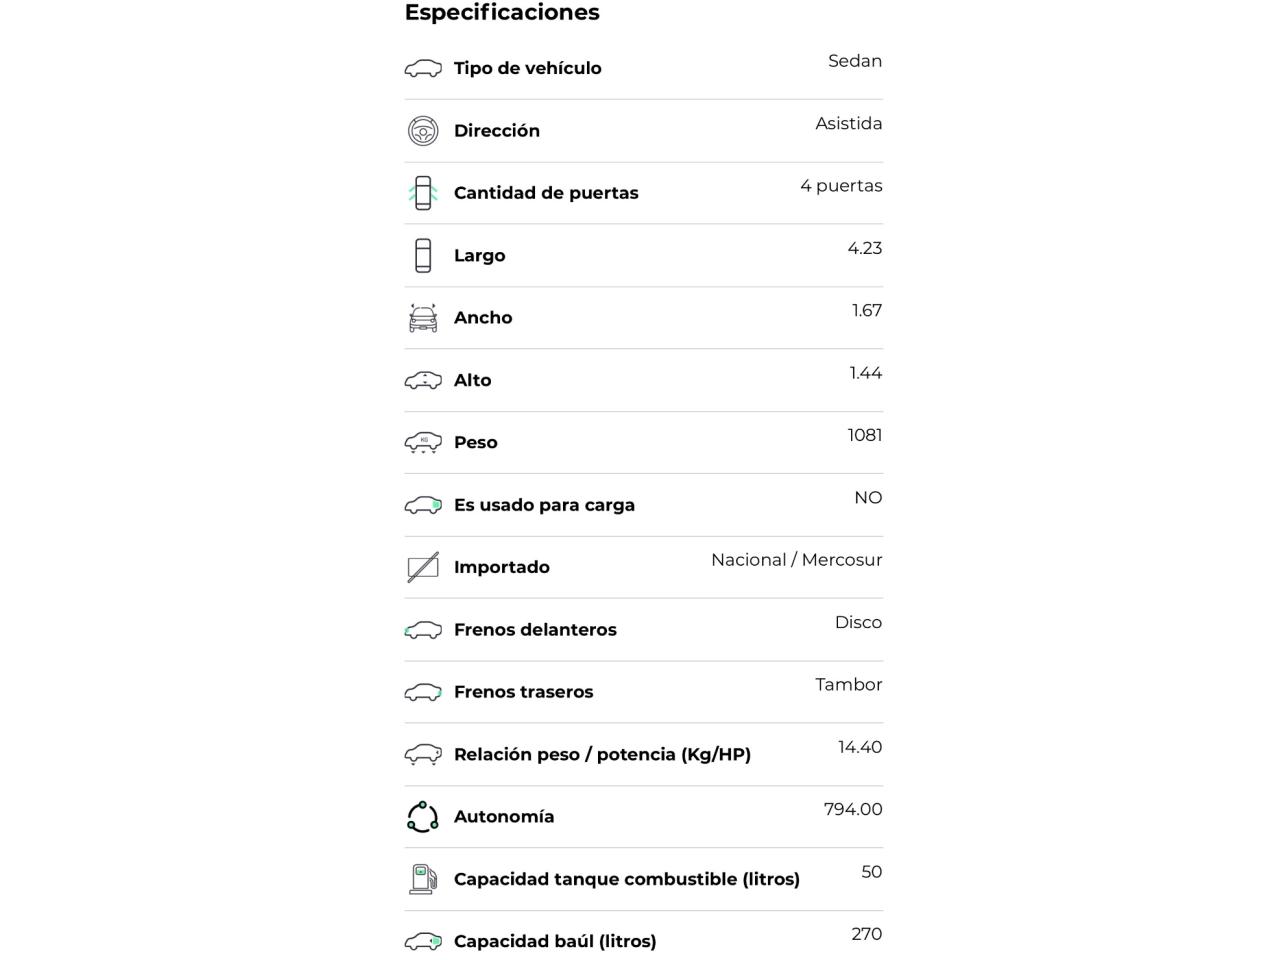
Task: Click the Tambor rear brakes value
Action: click(x=848, y=685)
